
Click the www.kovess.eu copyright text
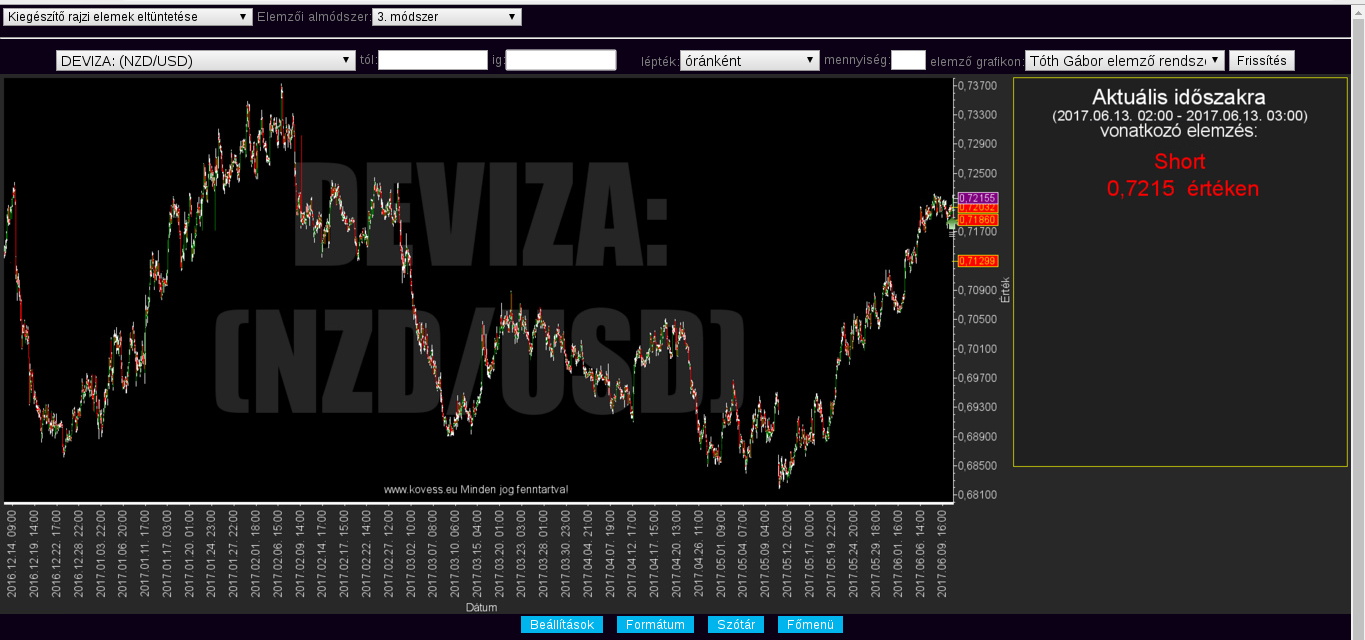tap(476, 490)
